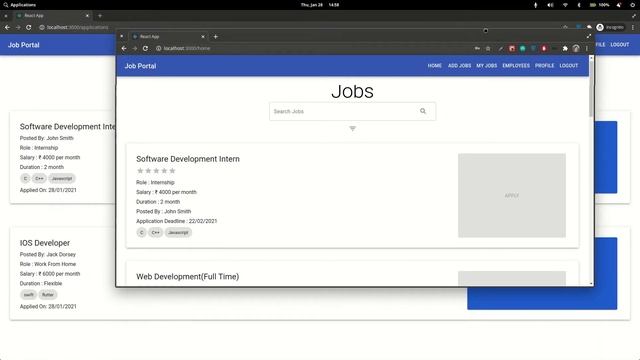Click the dark blue extension icon in front toolbar
This screenshot has width=640, height=360.
(x=533, y=48)
